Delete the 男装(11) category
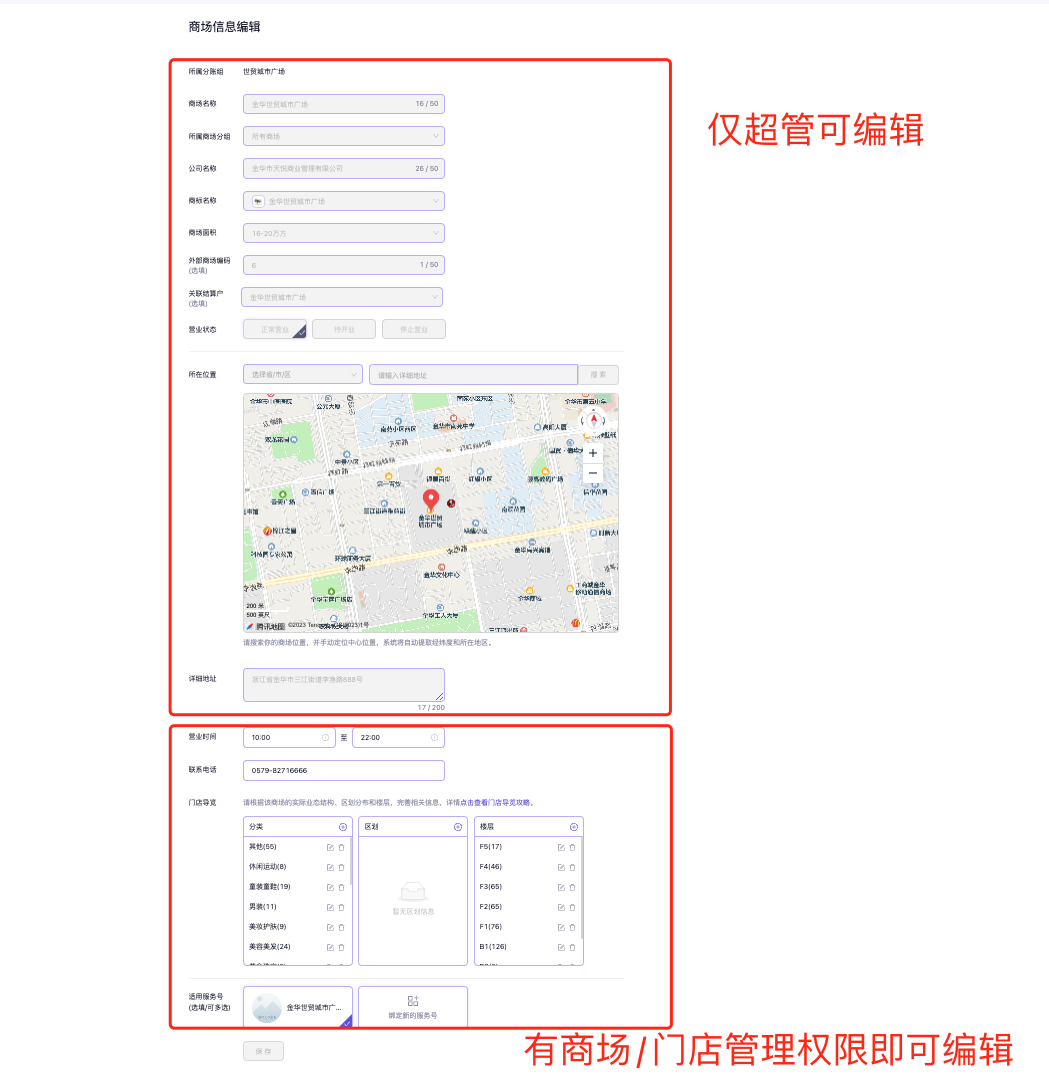Image resolution: width=1049 pixels, height=1076 pixels. [341, 907]
